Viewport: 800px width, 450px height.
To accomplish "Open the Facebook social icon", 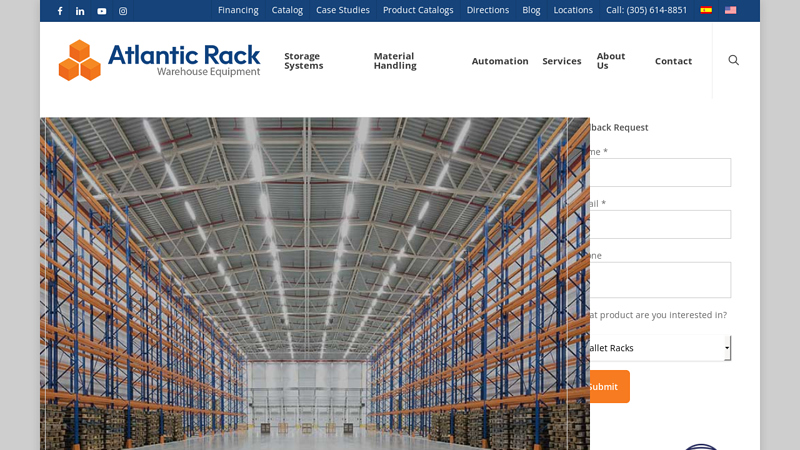I will [x=60, y=11].
